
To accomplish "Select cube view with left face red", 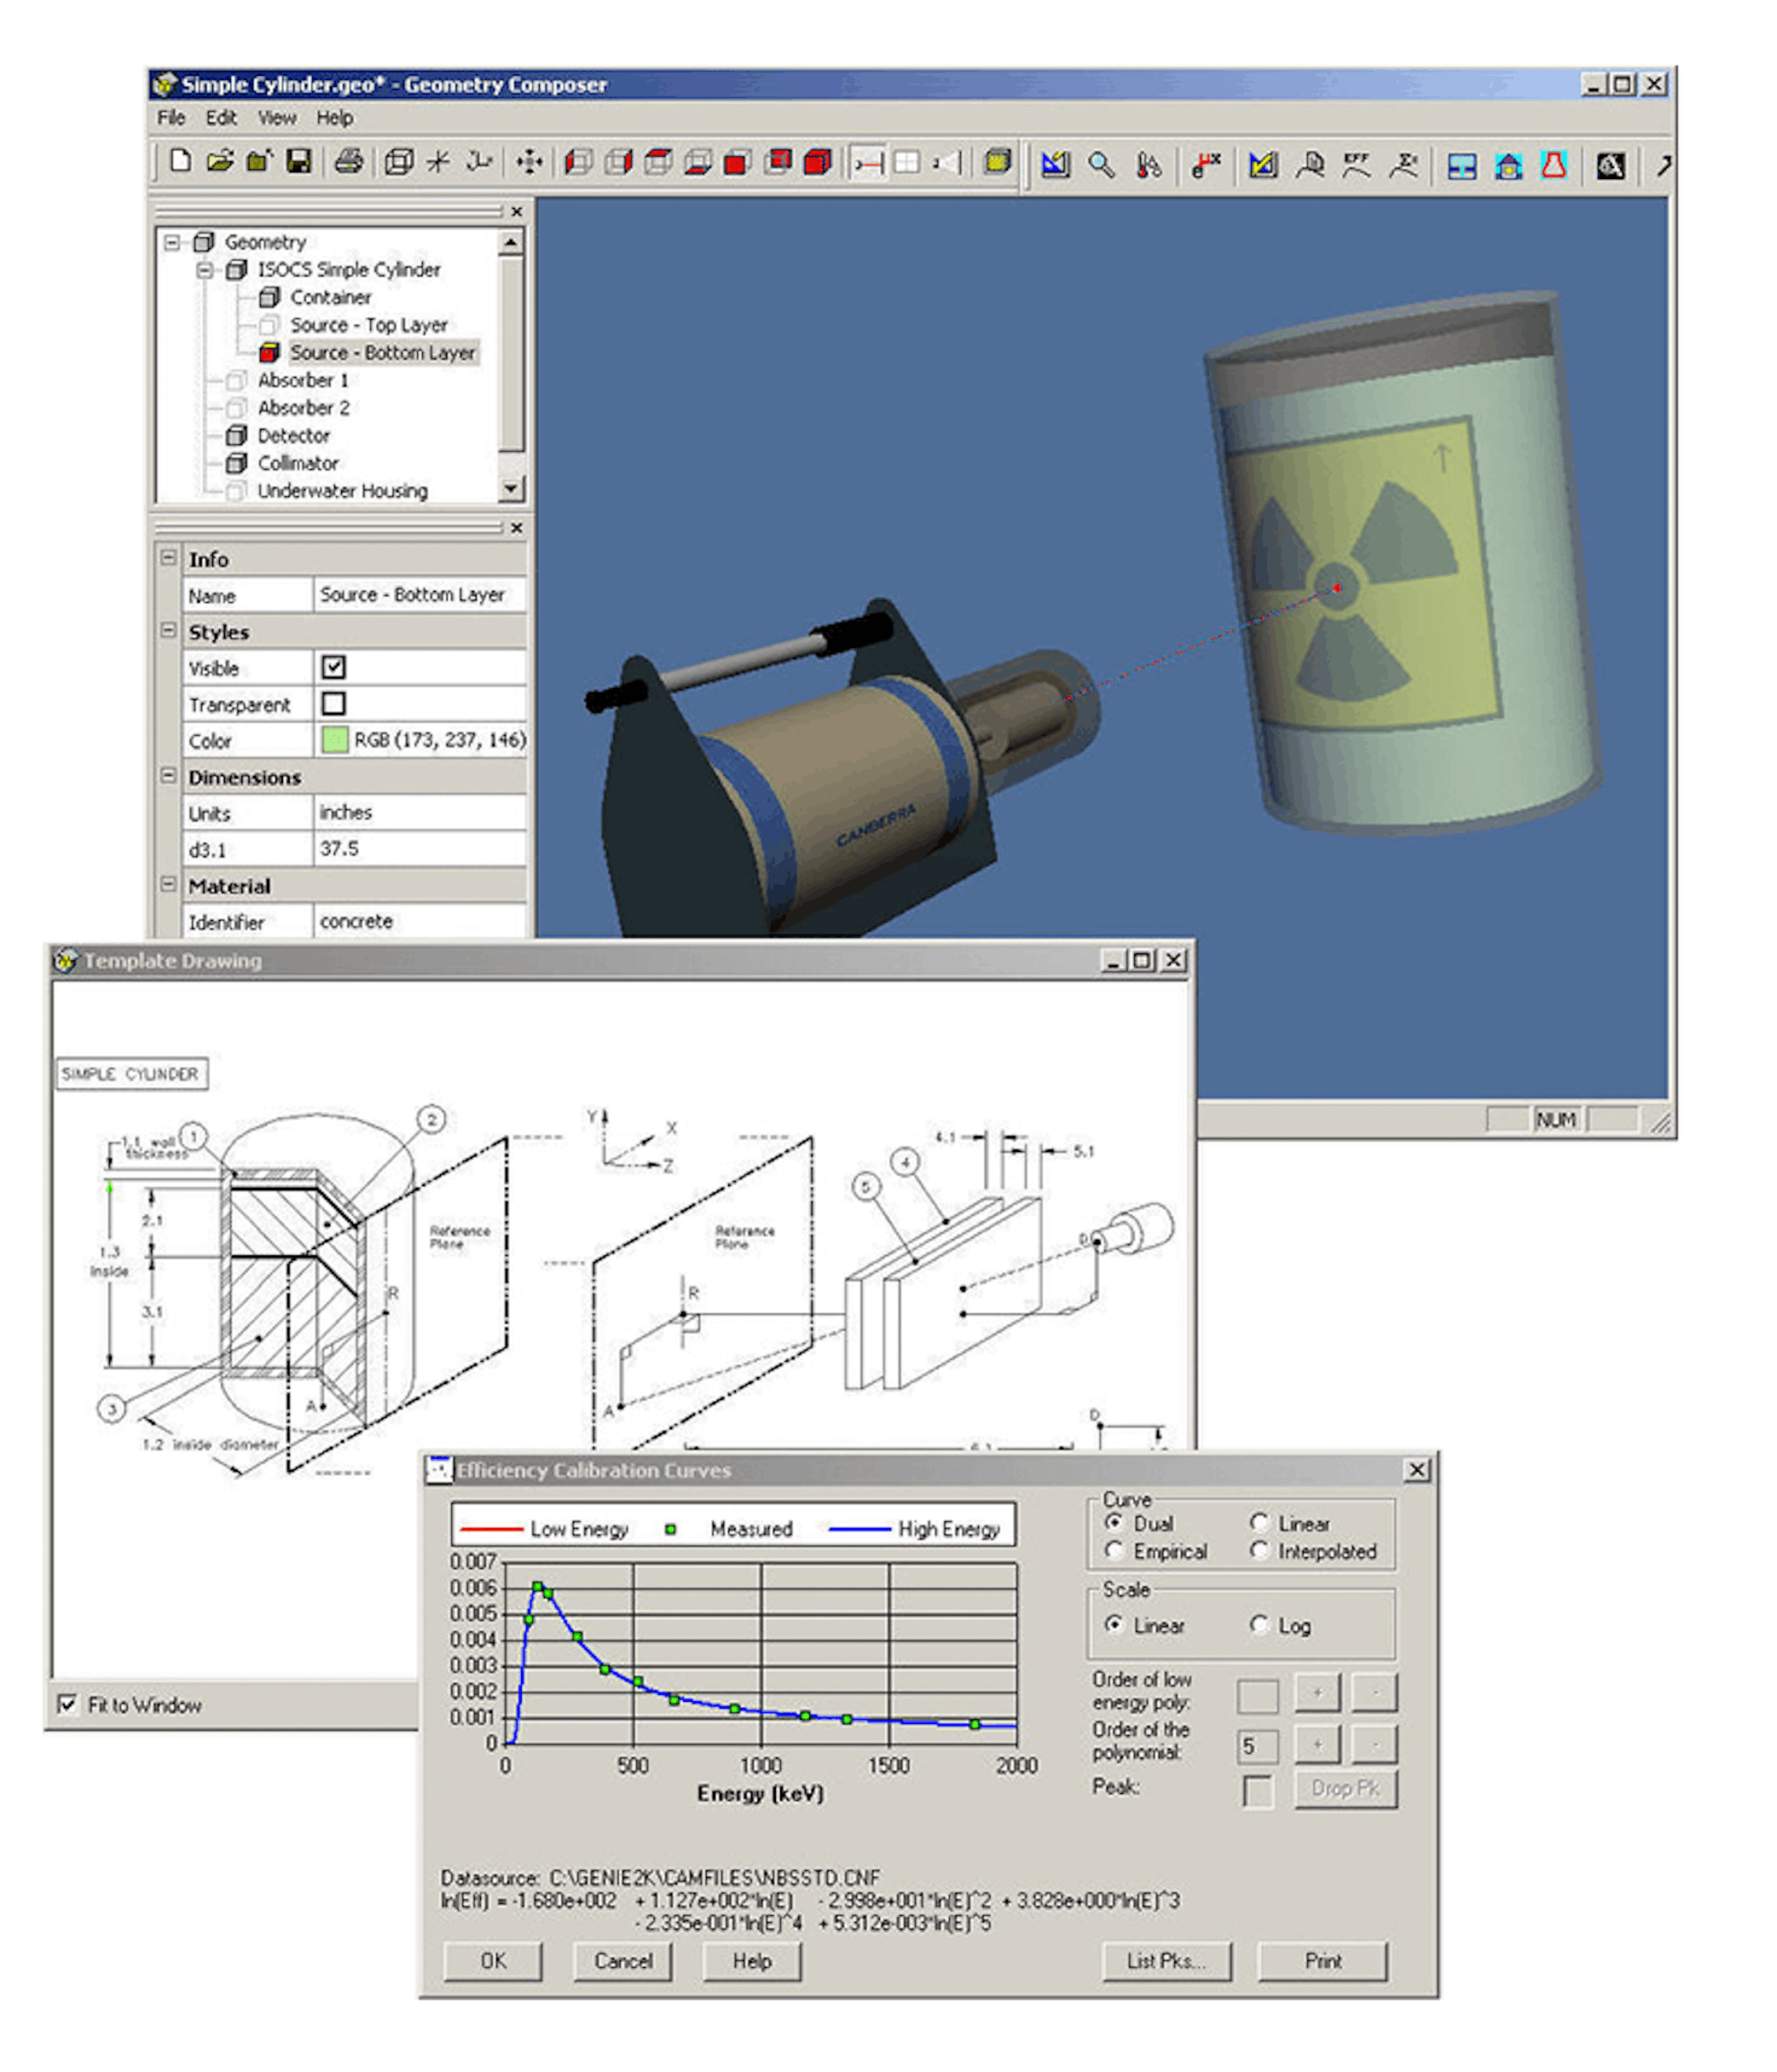I will point(579,161).
